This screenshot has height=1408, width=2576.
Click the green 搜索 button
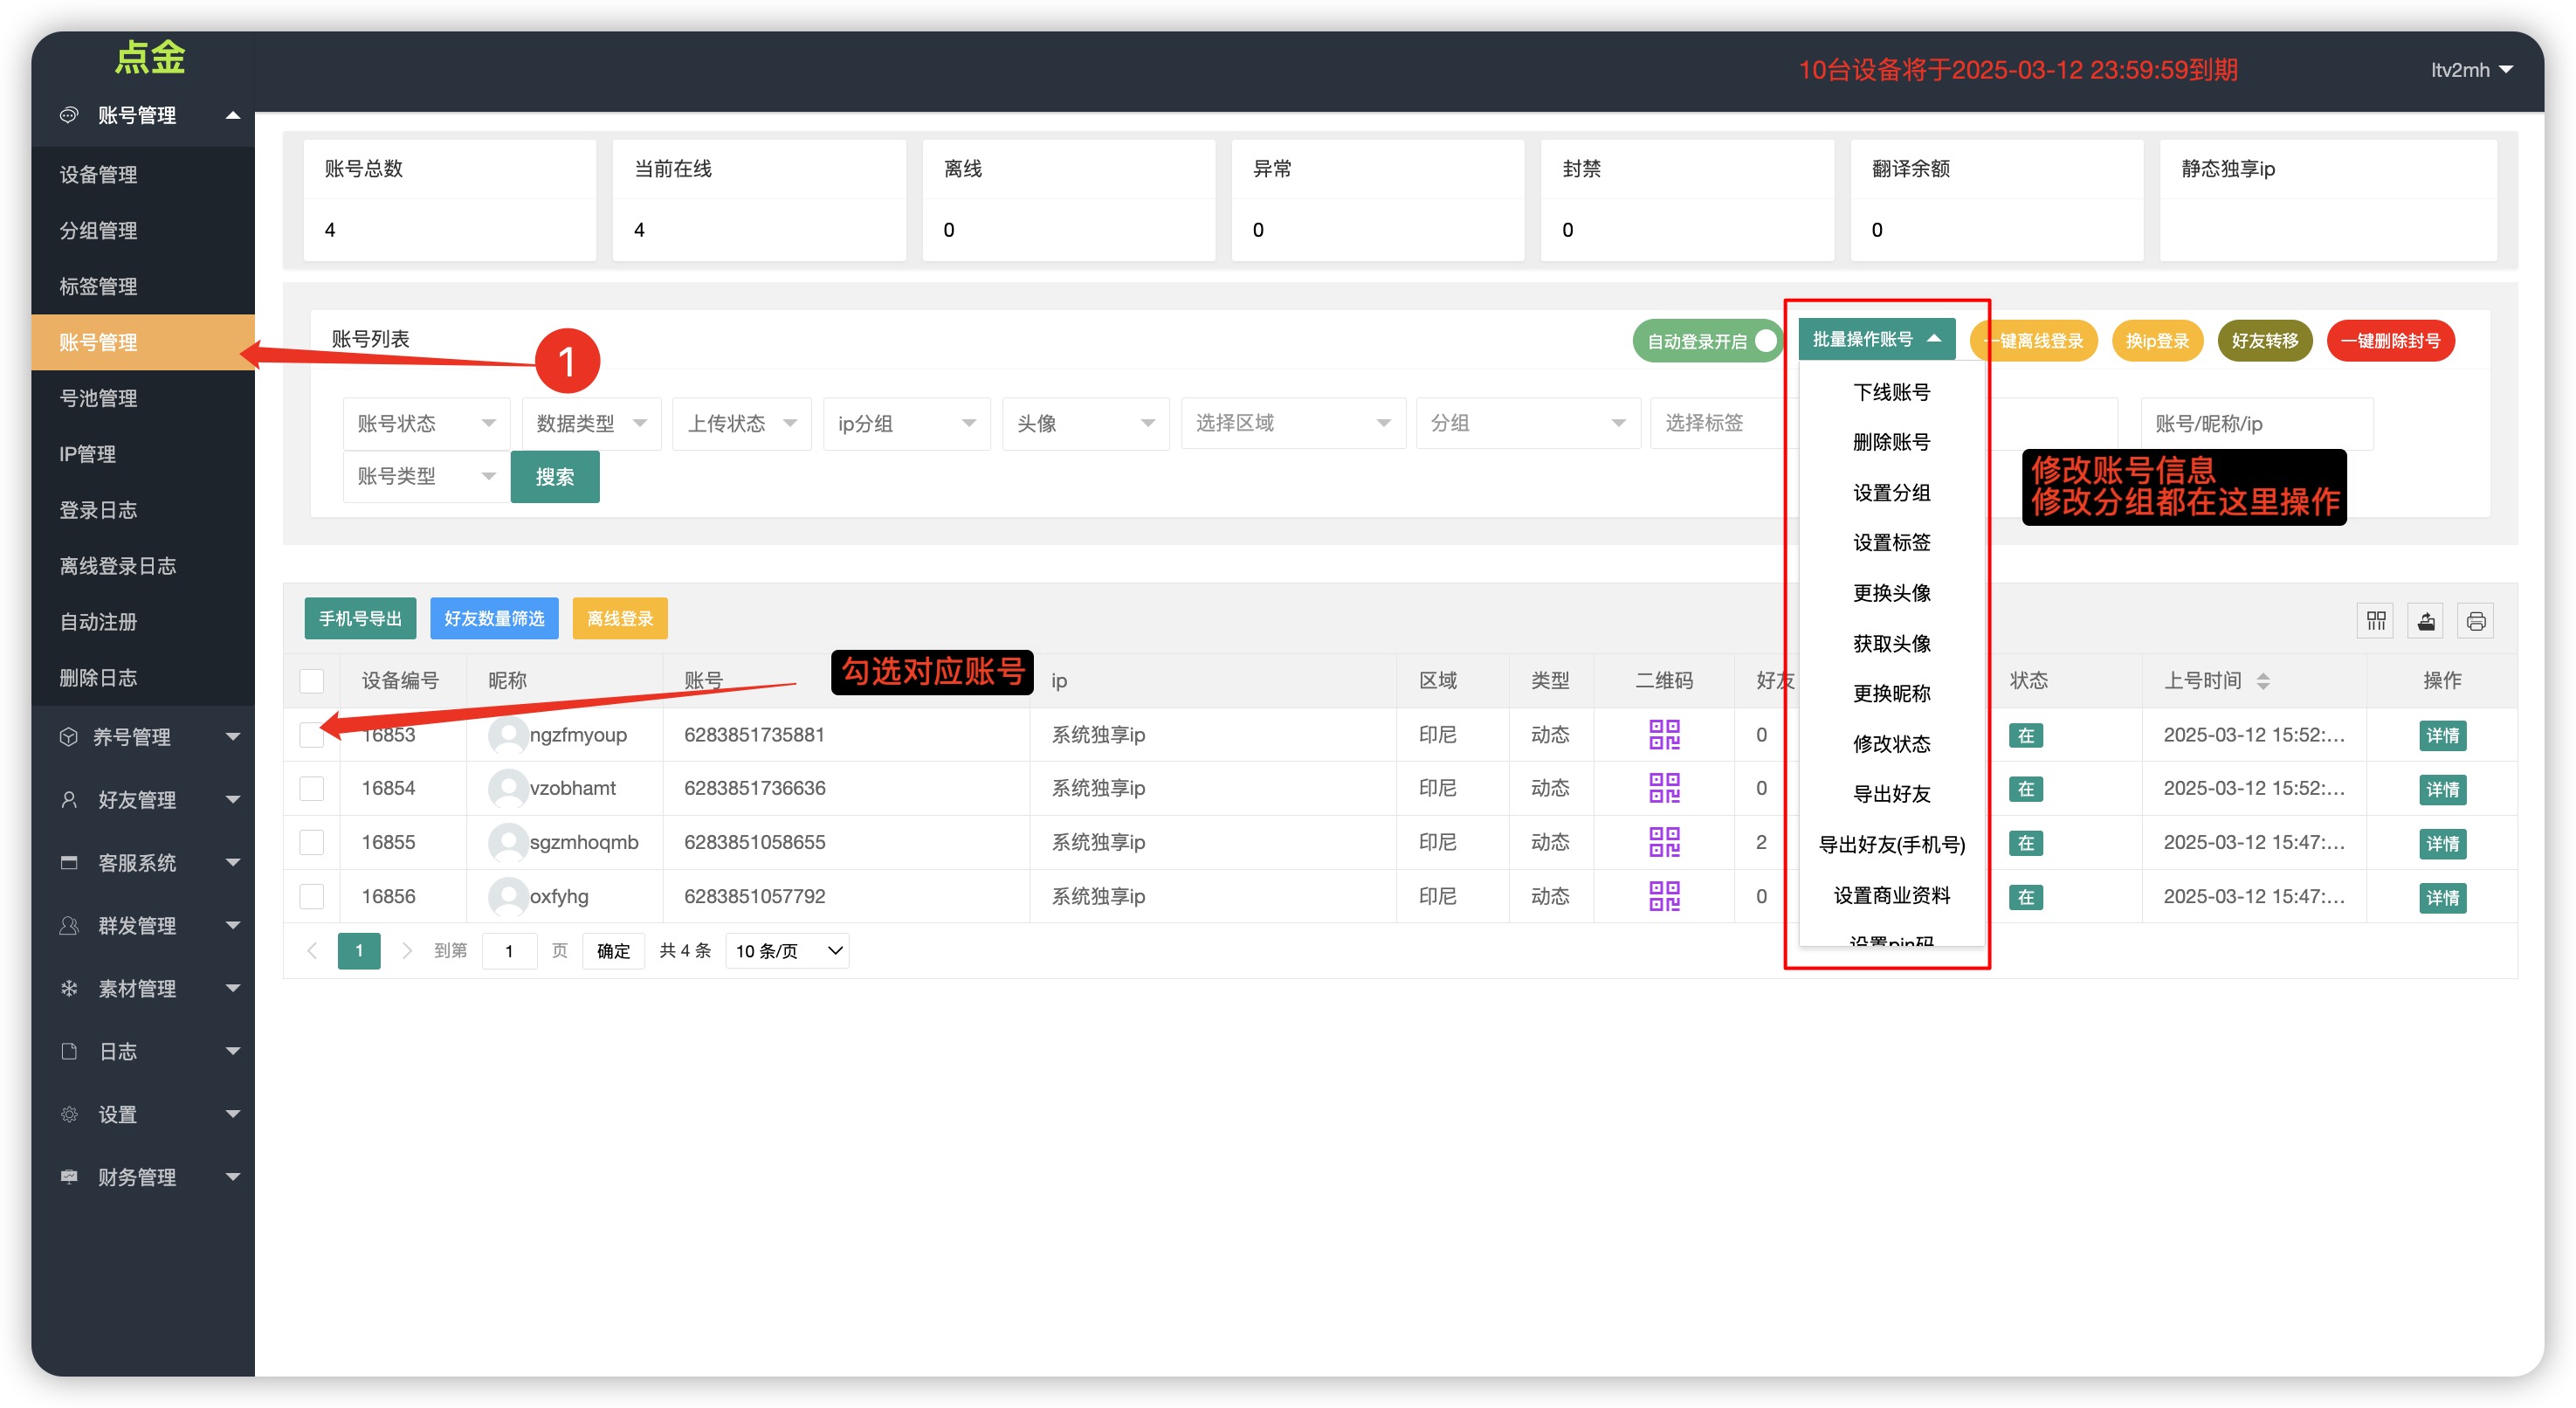(554, 476)
